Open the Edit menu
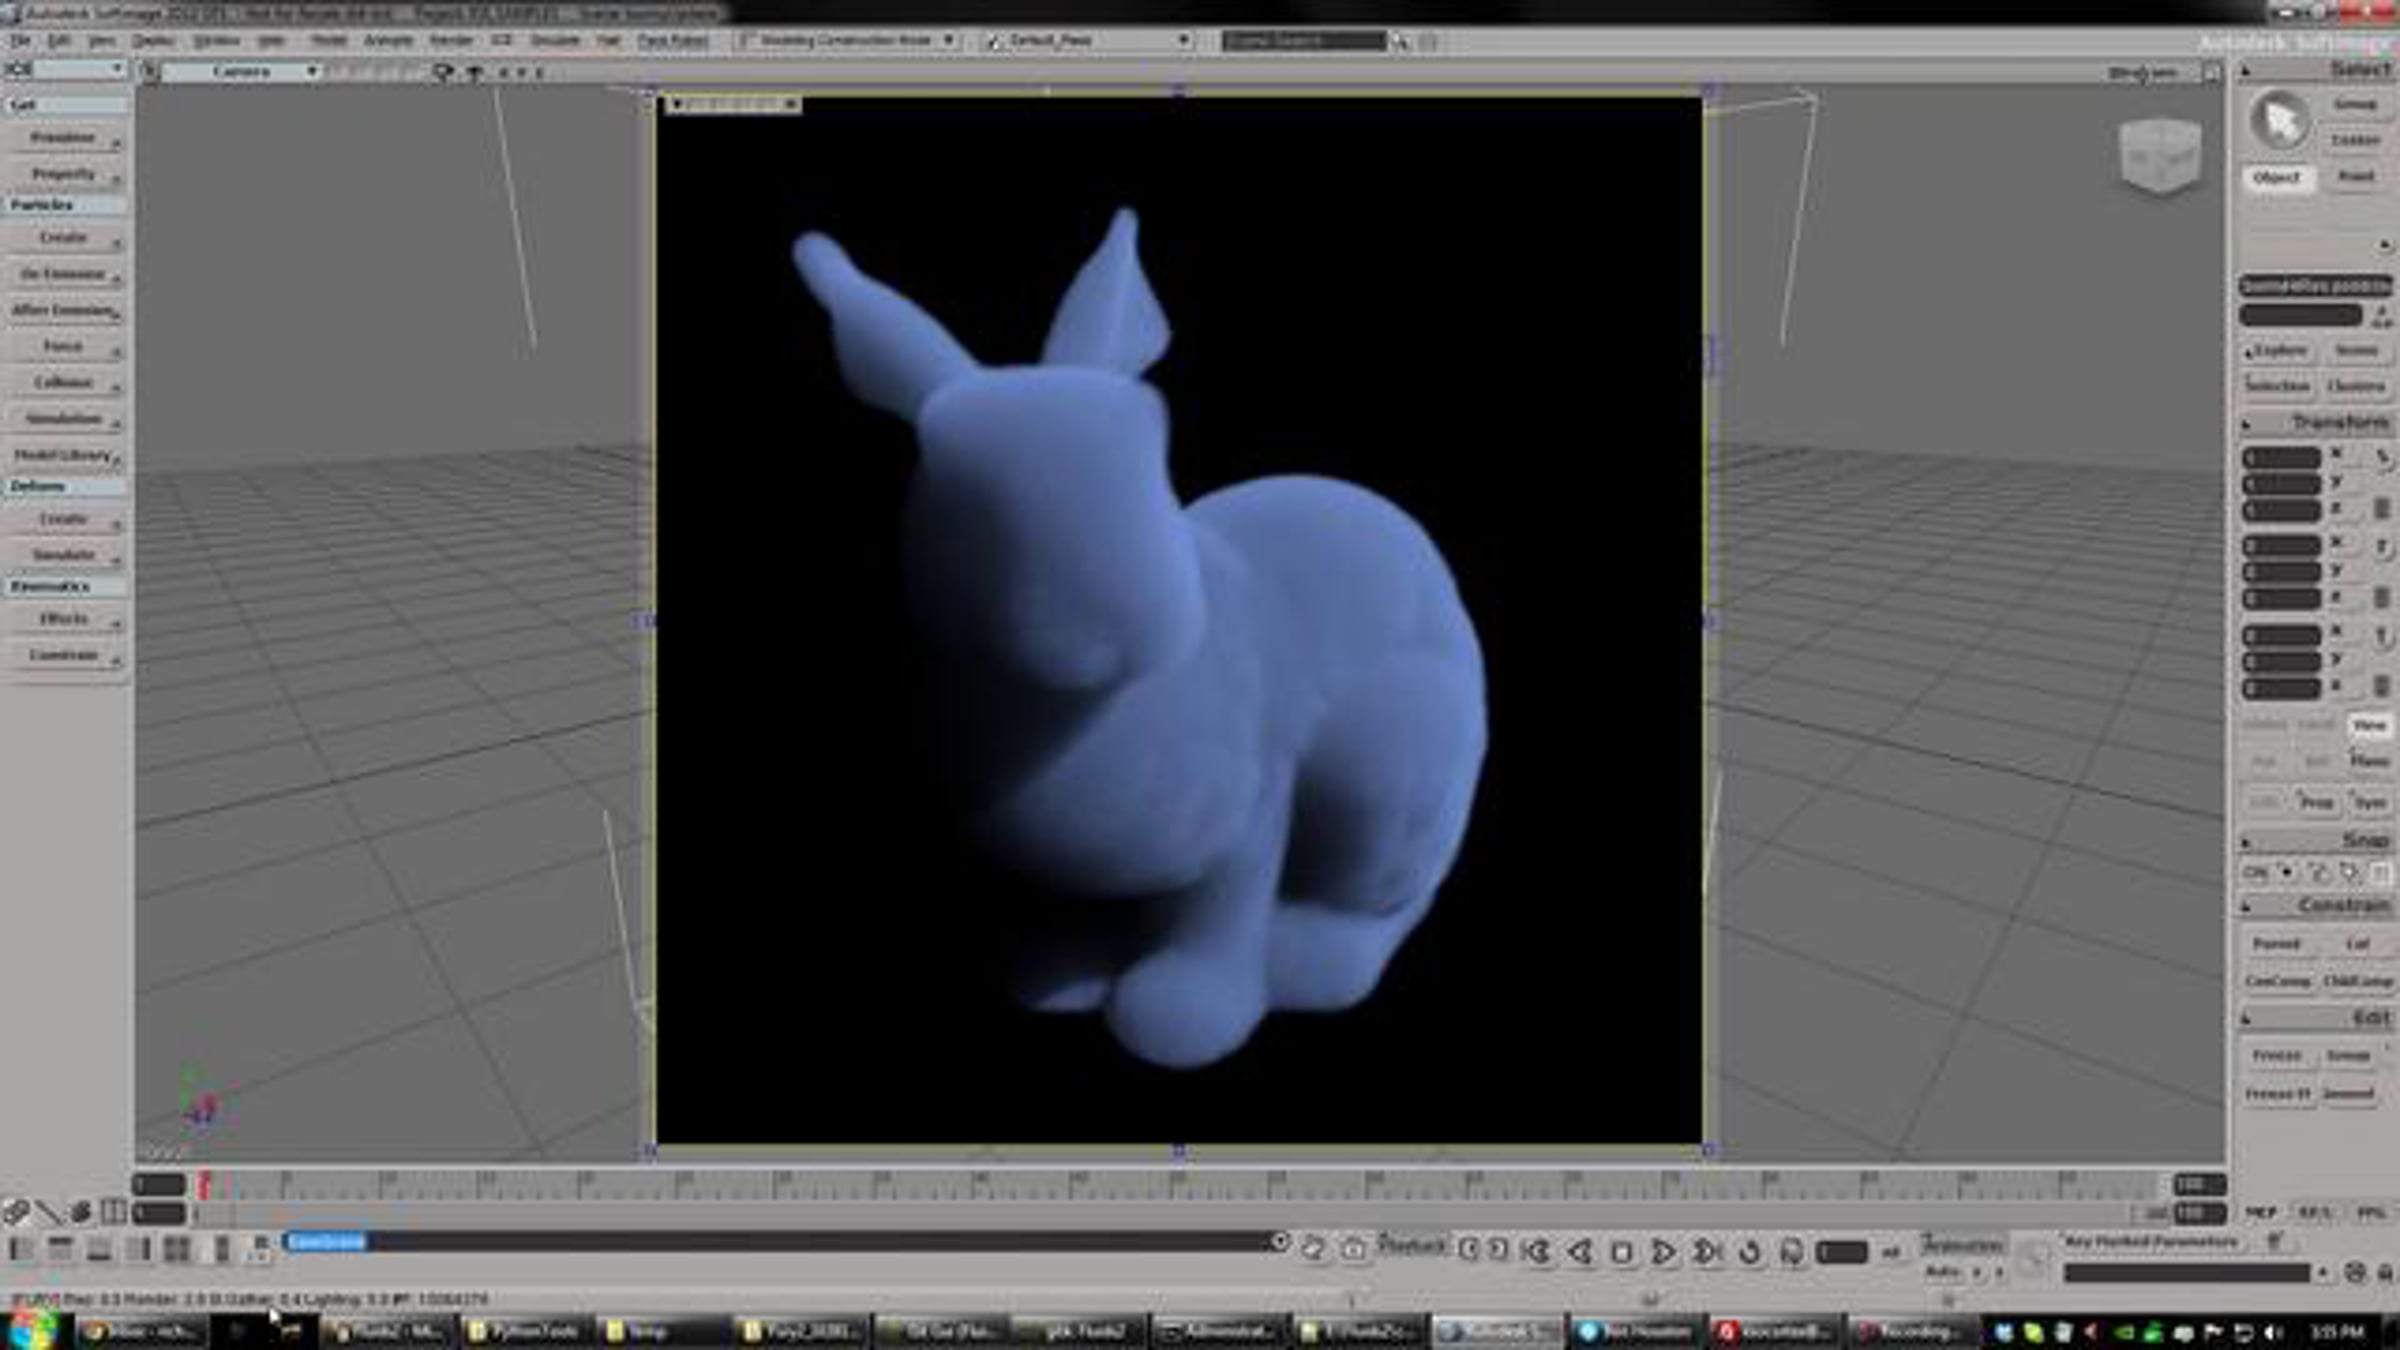 [59, 41]
